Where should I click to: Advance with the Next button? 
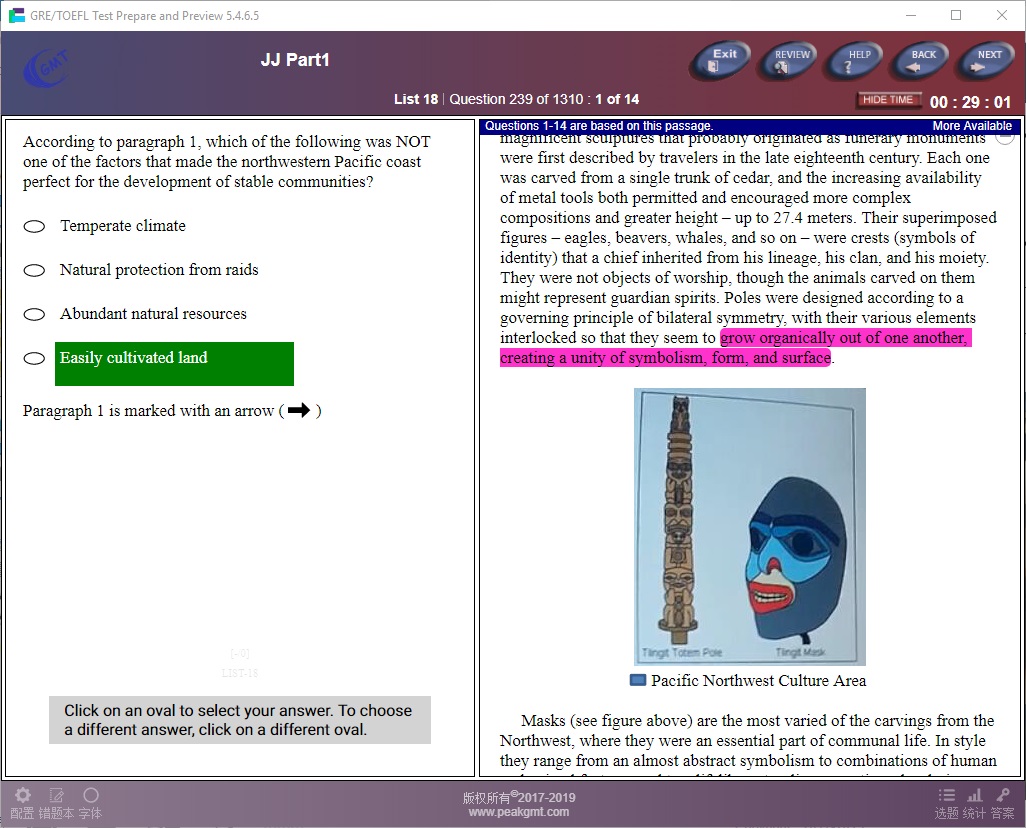click(986, 60)
